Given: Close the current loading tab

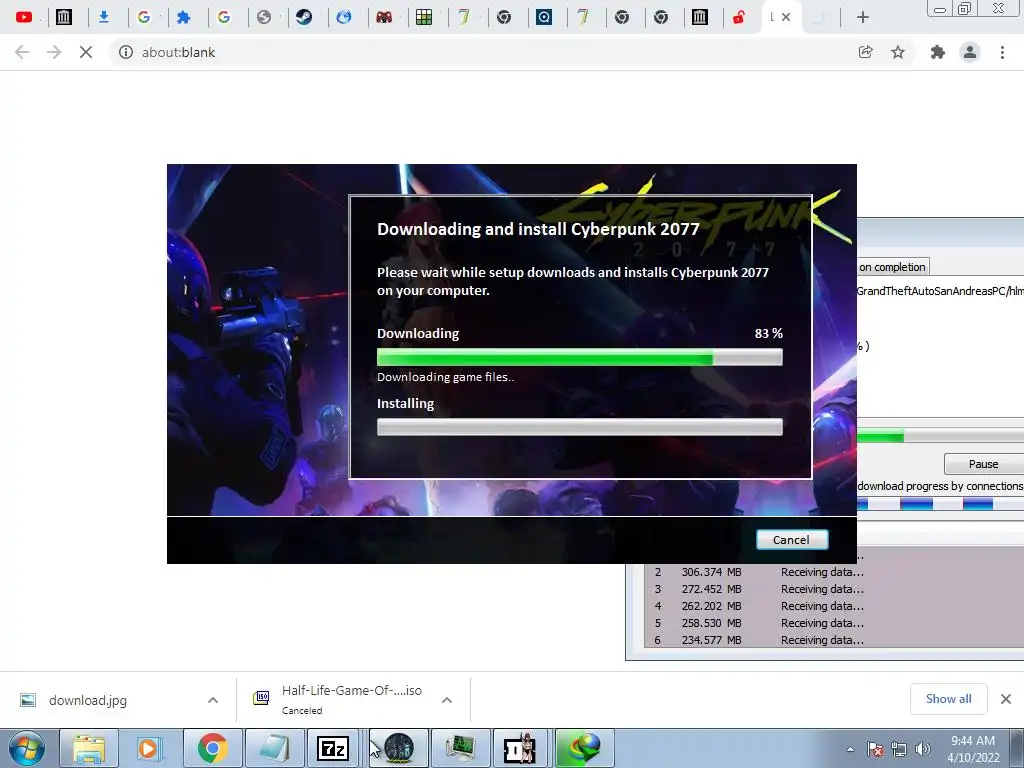Looking at the screenshot, I should tap(786, 17).
